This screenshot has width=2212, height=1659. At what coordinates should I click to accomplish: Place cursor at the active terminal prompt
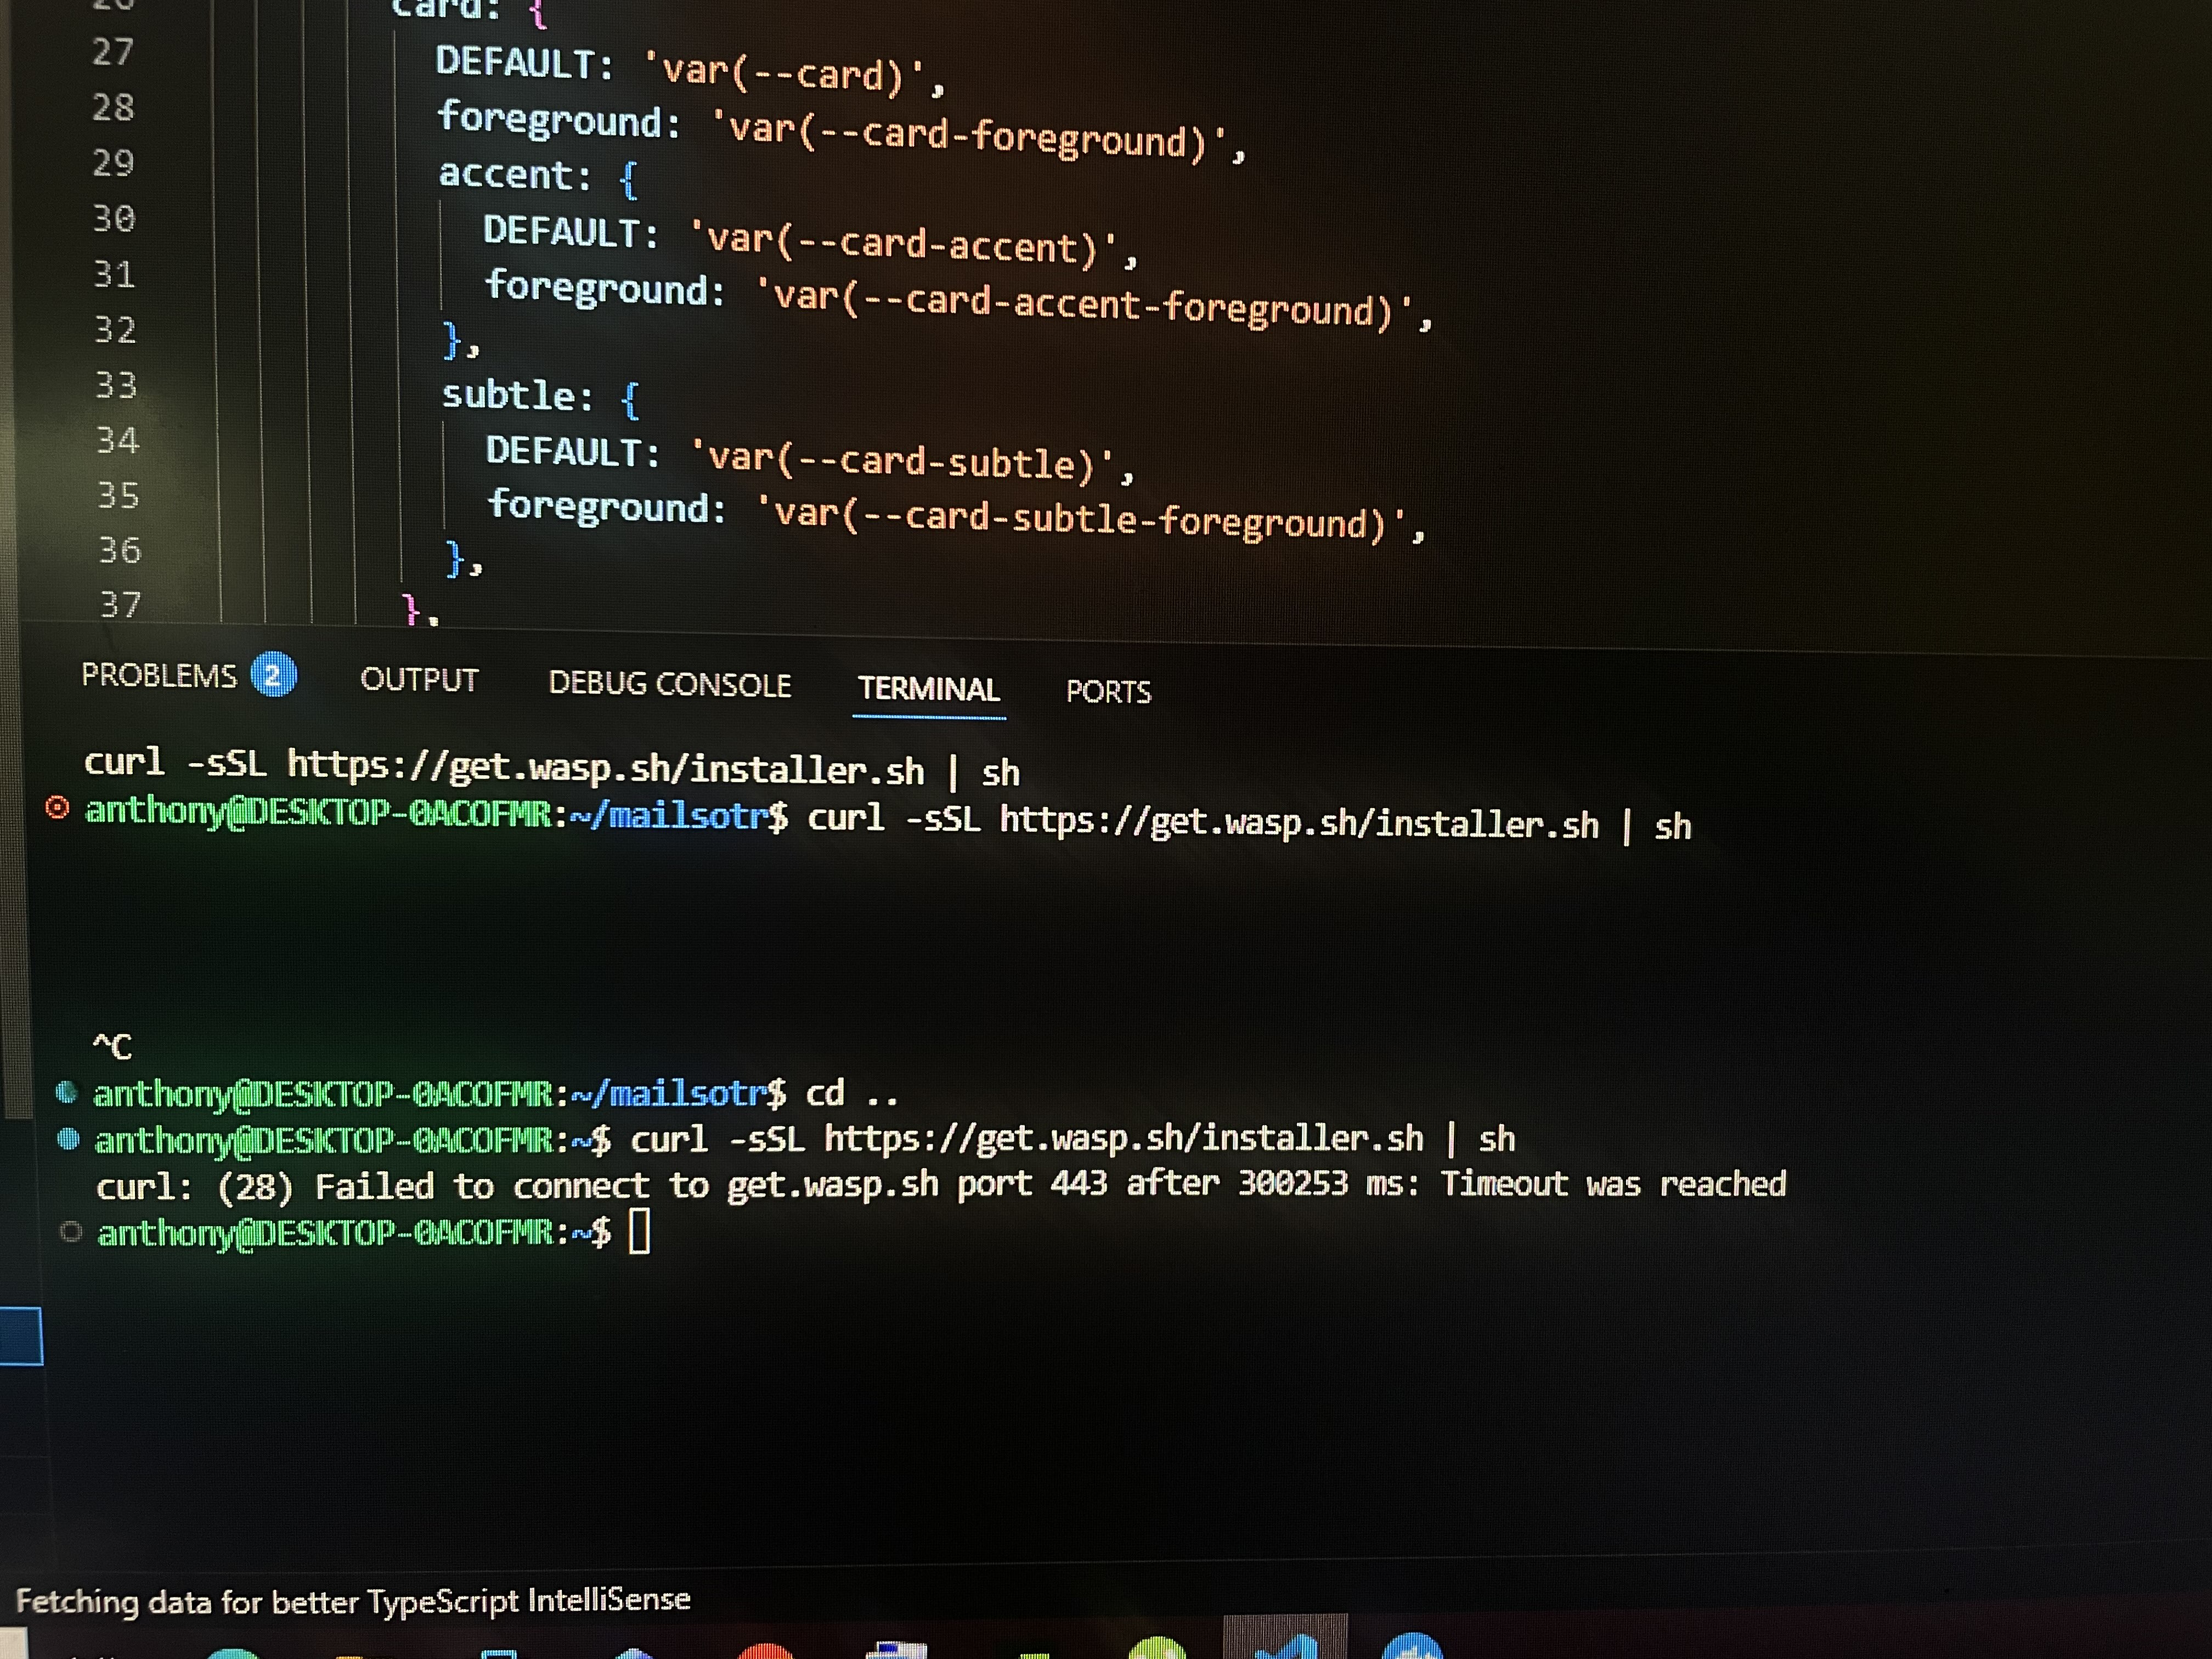640,1232
